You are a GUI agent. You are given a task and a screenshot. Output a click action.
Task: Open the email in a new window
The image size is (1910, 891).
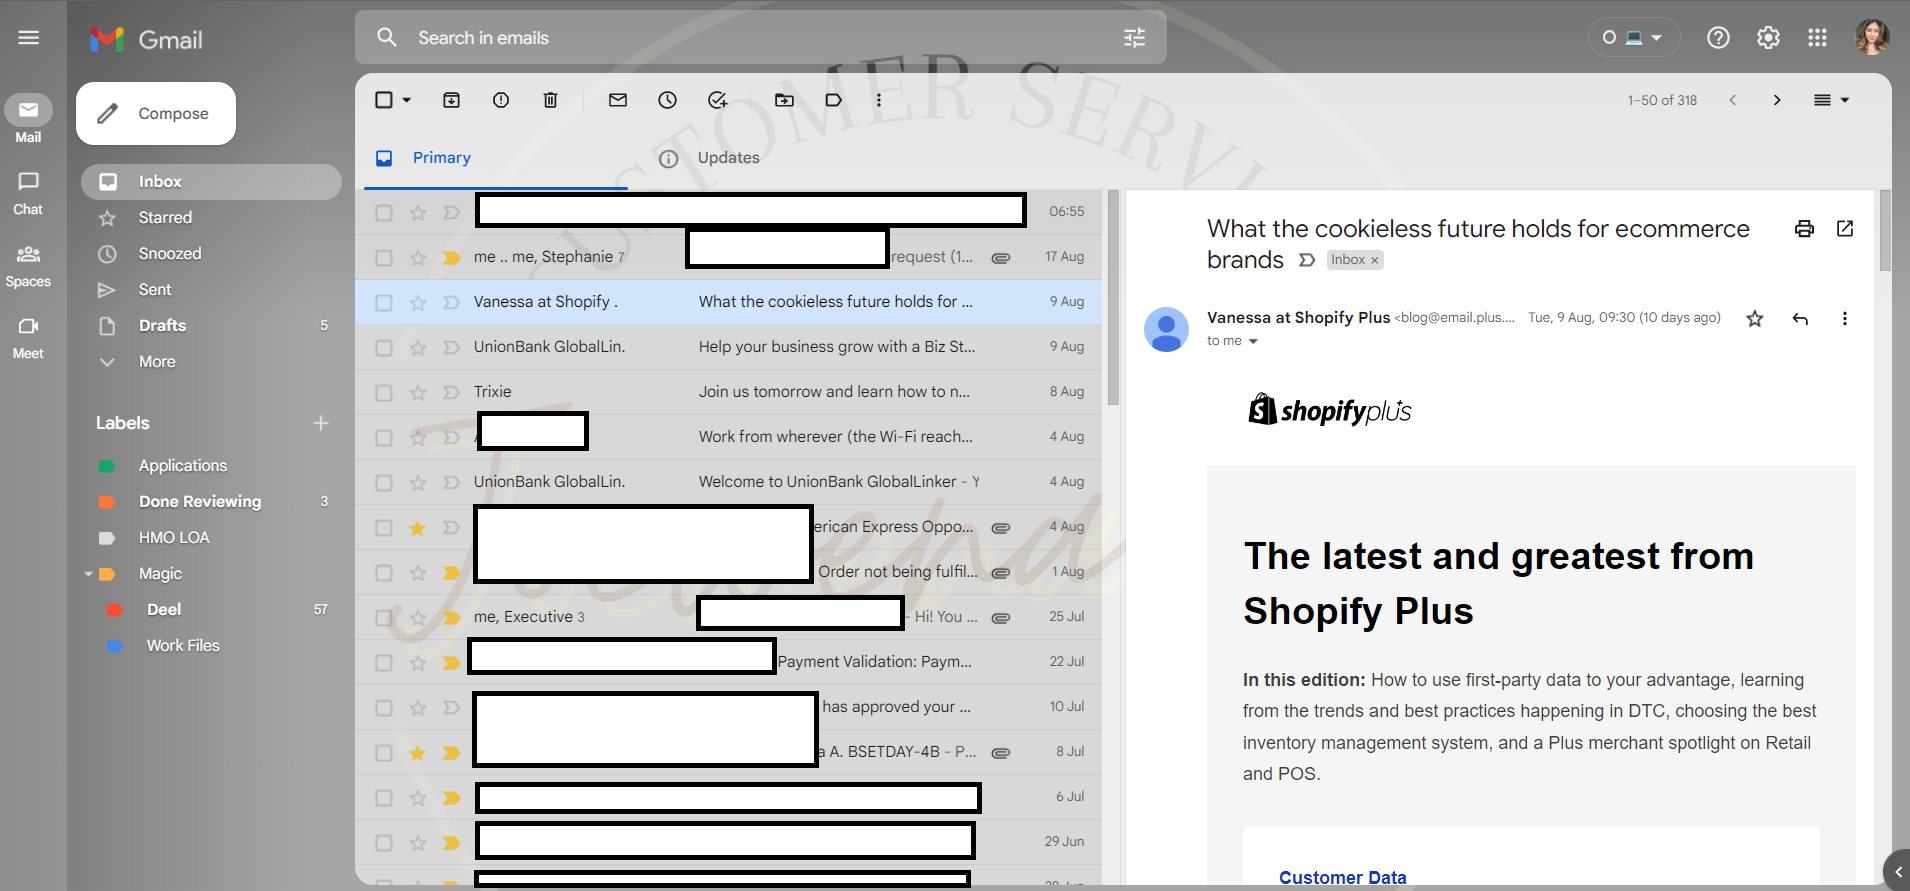[x=1845, y=229]
